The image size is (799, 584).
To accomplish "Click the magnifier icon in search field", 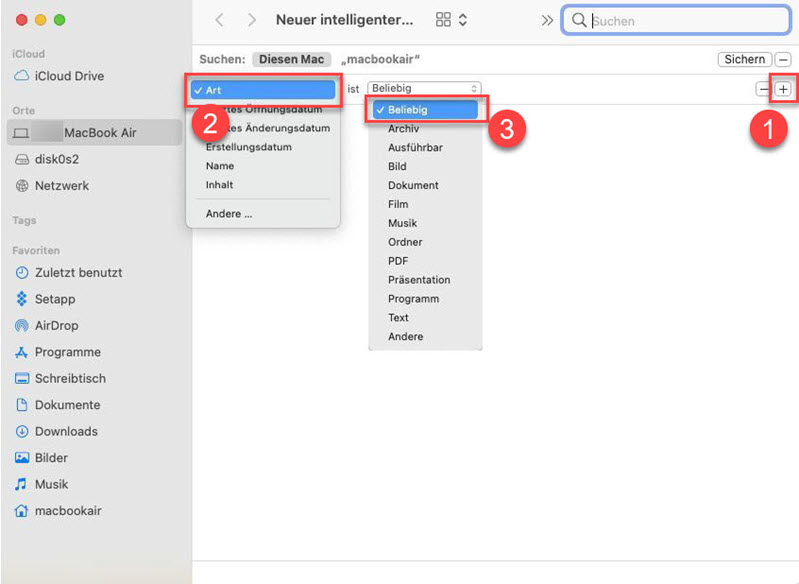I will pos(579,20).
